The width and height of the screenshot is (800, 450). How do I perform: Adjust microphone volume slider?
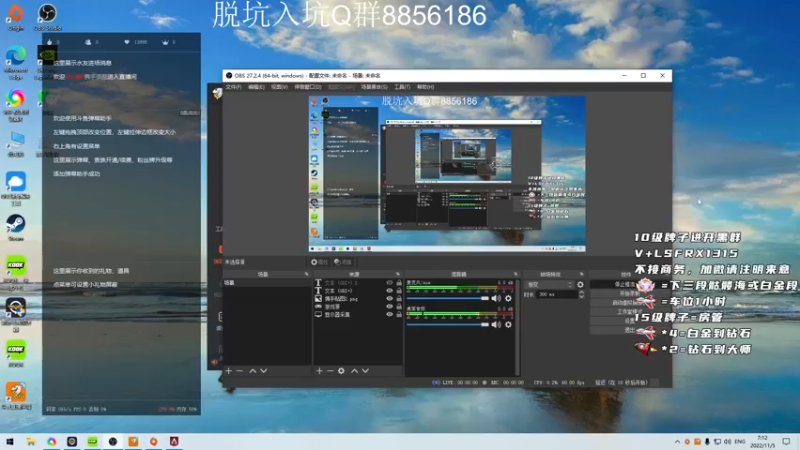click(447, 298)
